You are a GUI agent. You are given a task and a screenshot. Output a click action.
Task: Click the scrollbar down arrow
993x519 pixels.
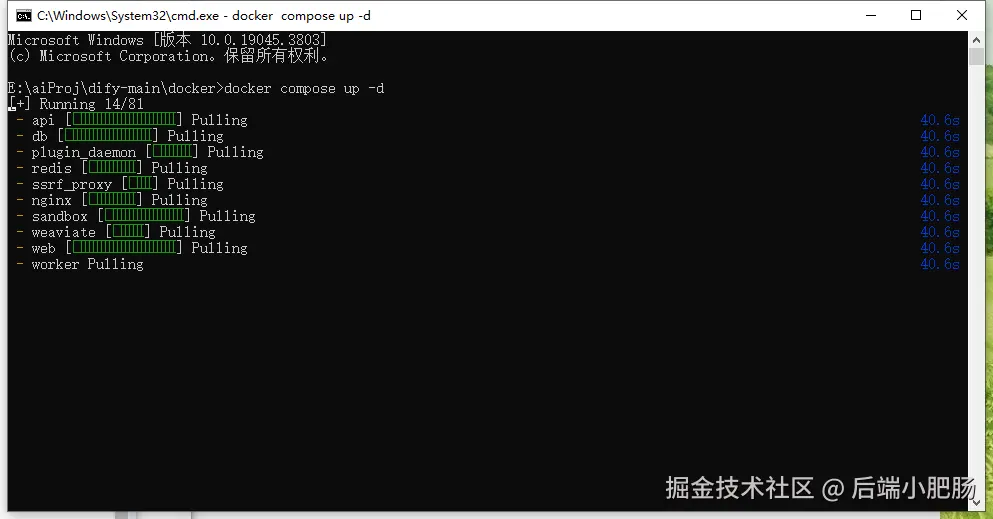pyautogui.click(x=976, y=503)
